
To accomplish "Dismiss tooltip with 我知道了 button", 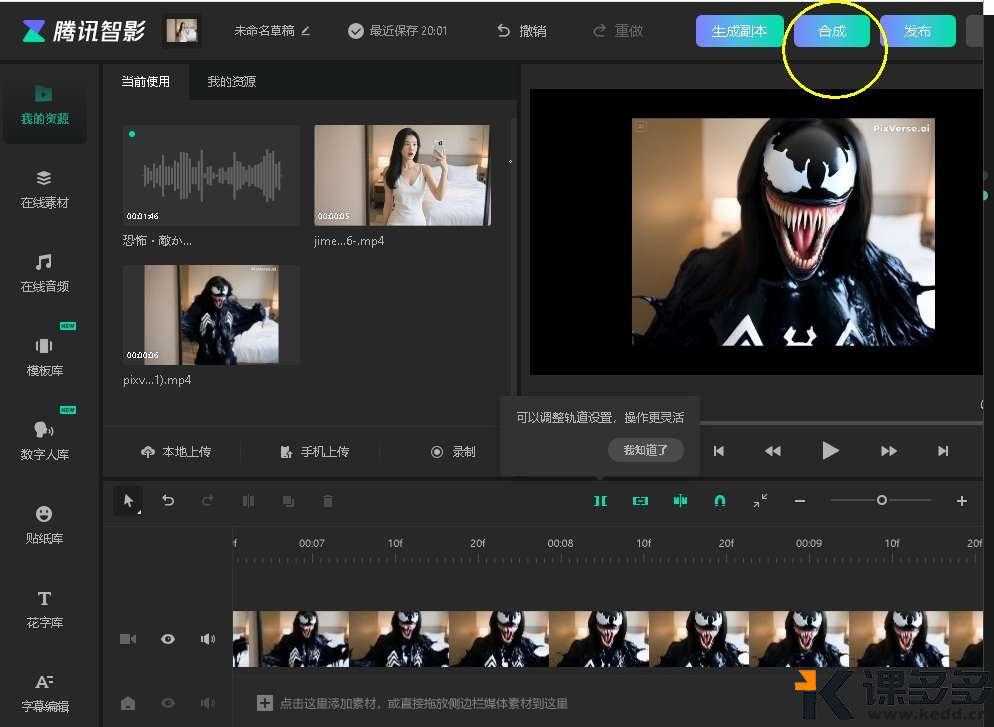I will (x=645, y=450).
